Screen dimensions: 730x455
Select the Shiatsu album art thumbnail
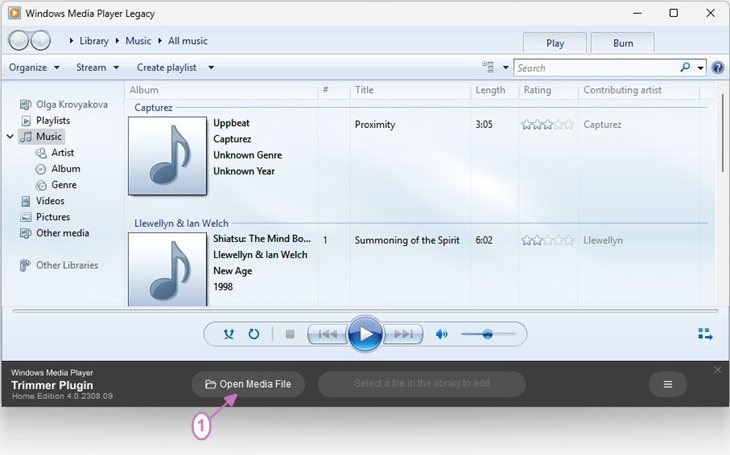click(x=168, y=269)
